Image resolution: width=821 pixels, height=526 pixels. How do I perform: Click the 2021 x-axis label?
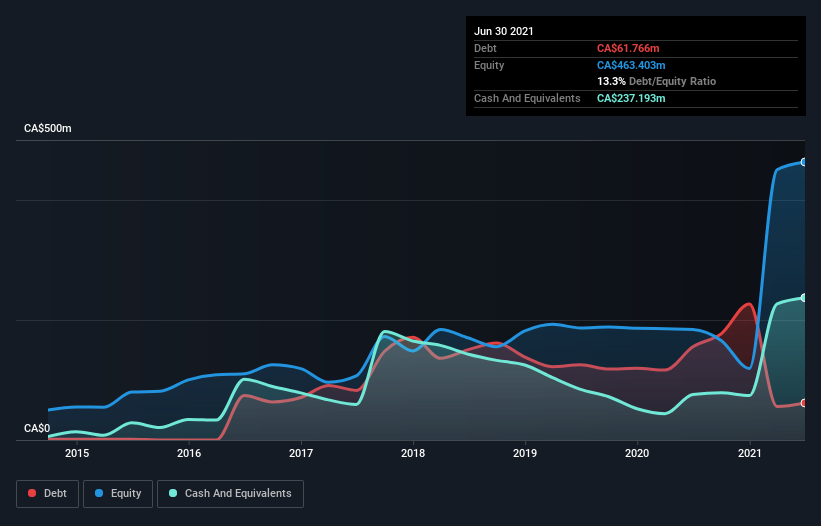point(749,453)
